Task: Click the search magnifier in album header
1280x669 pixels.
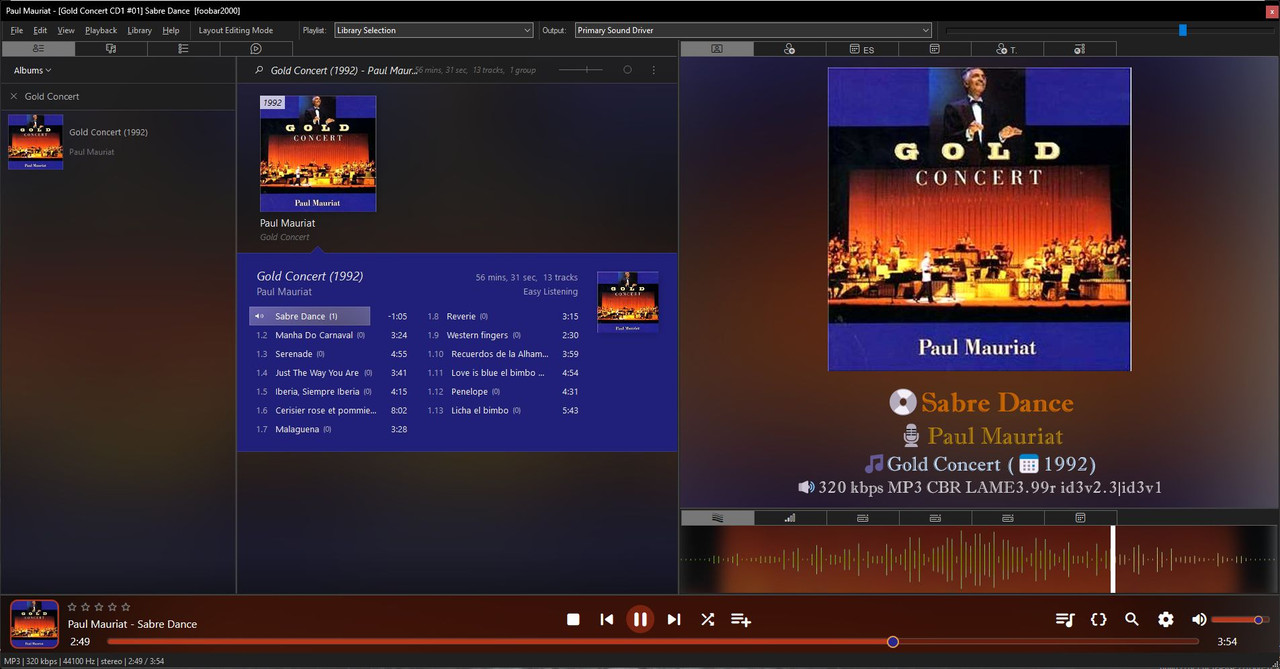Action: 259,70
